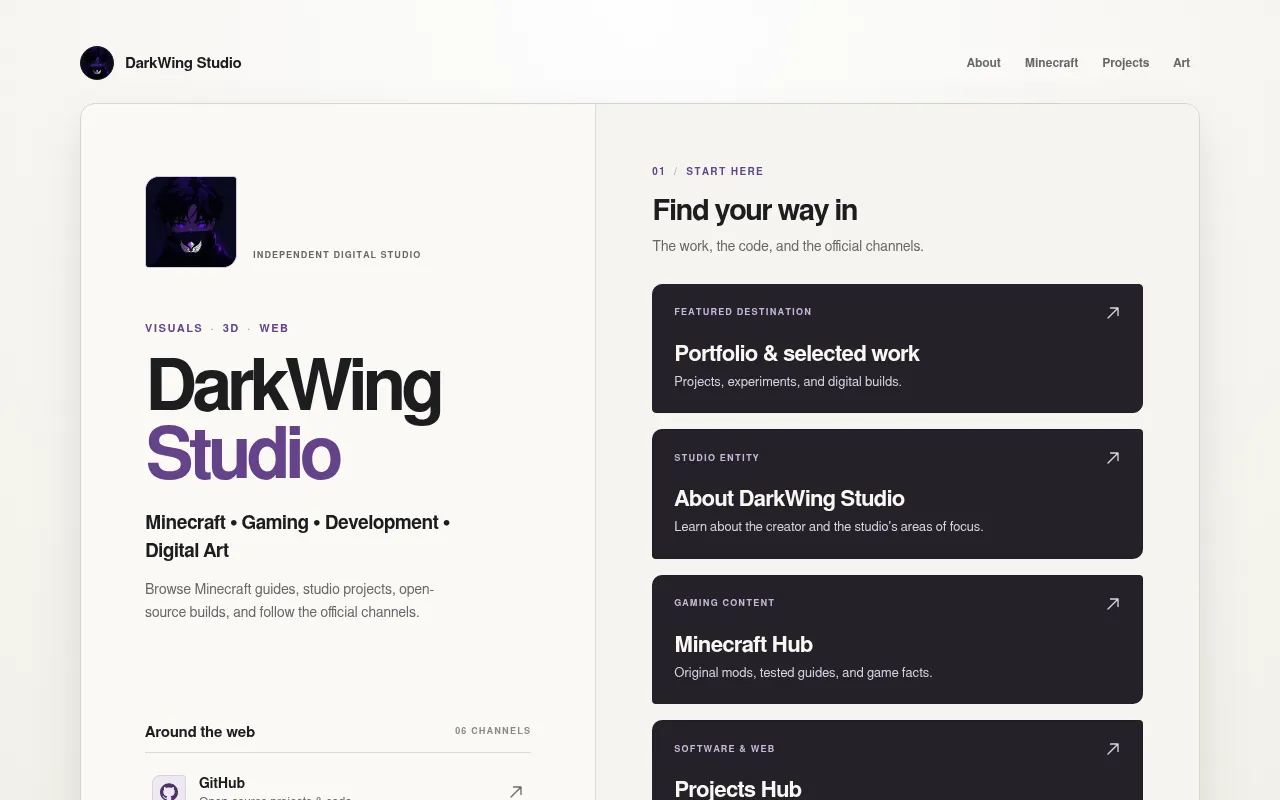Click the "Find your way in" heading

point(755,210)
